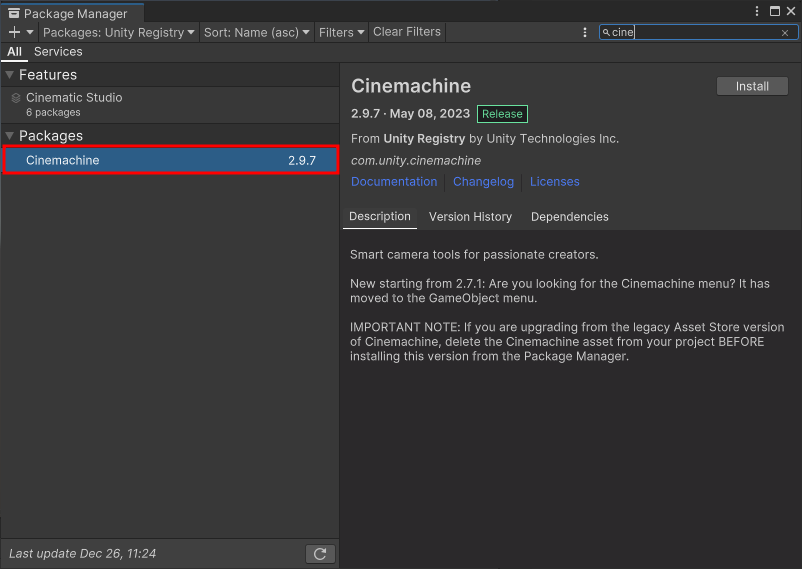The width and height of the screenshot is (802, 569).
Task: Open the toolbar more options kebab menu
Action: 585,32
